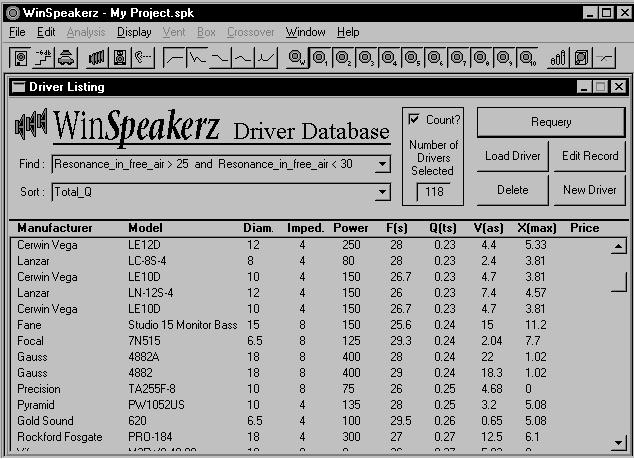634x459 pixels.
Task: Click the X(max) column header
Action: (x=537, y=228)
